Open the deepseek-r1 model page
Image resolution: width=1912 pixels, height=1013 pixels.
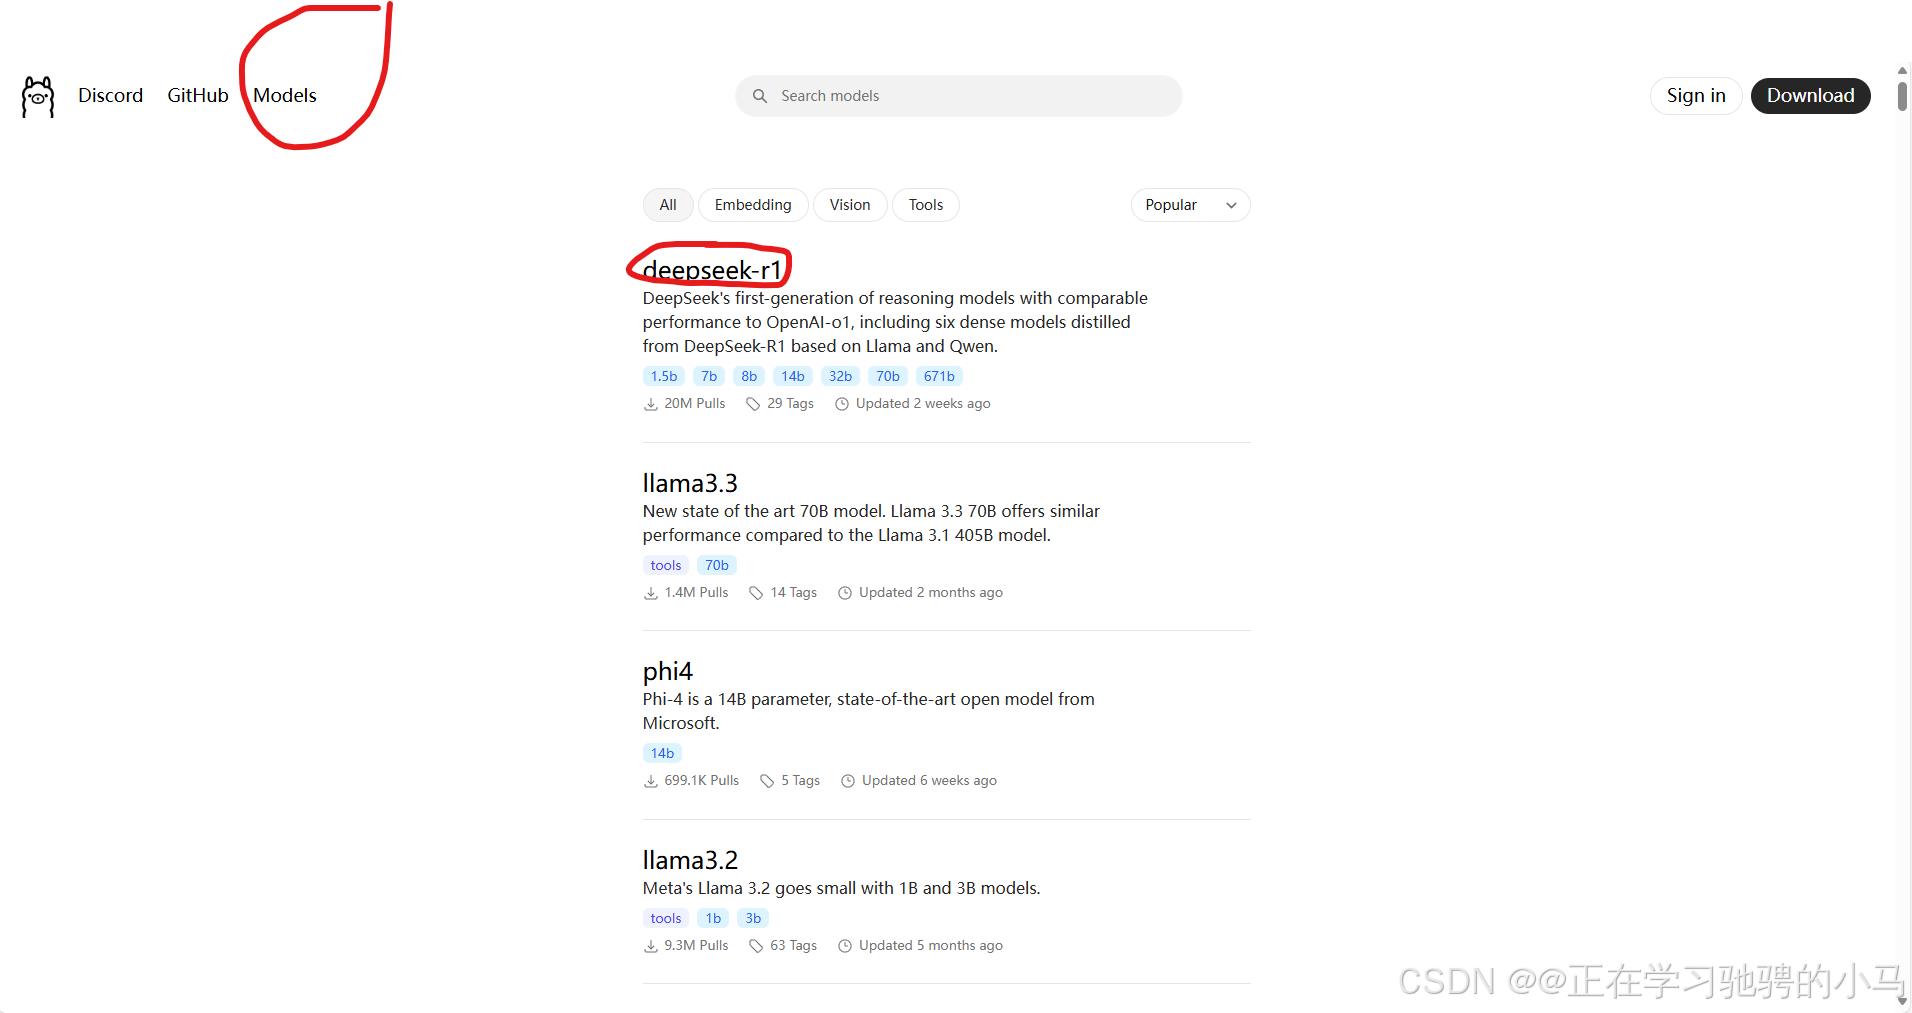point(712,270)
